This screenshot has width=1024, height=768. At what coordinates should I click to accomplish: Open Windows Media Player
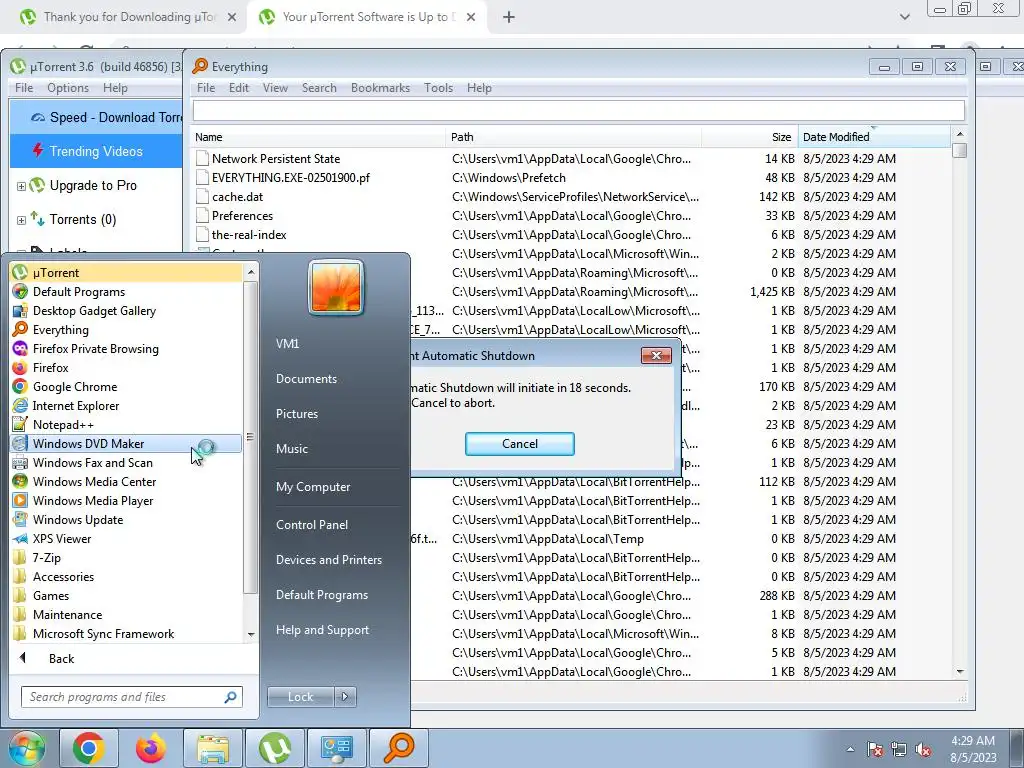coord(126,500)
